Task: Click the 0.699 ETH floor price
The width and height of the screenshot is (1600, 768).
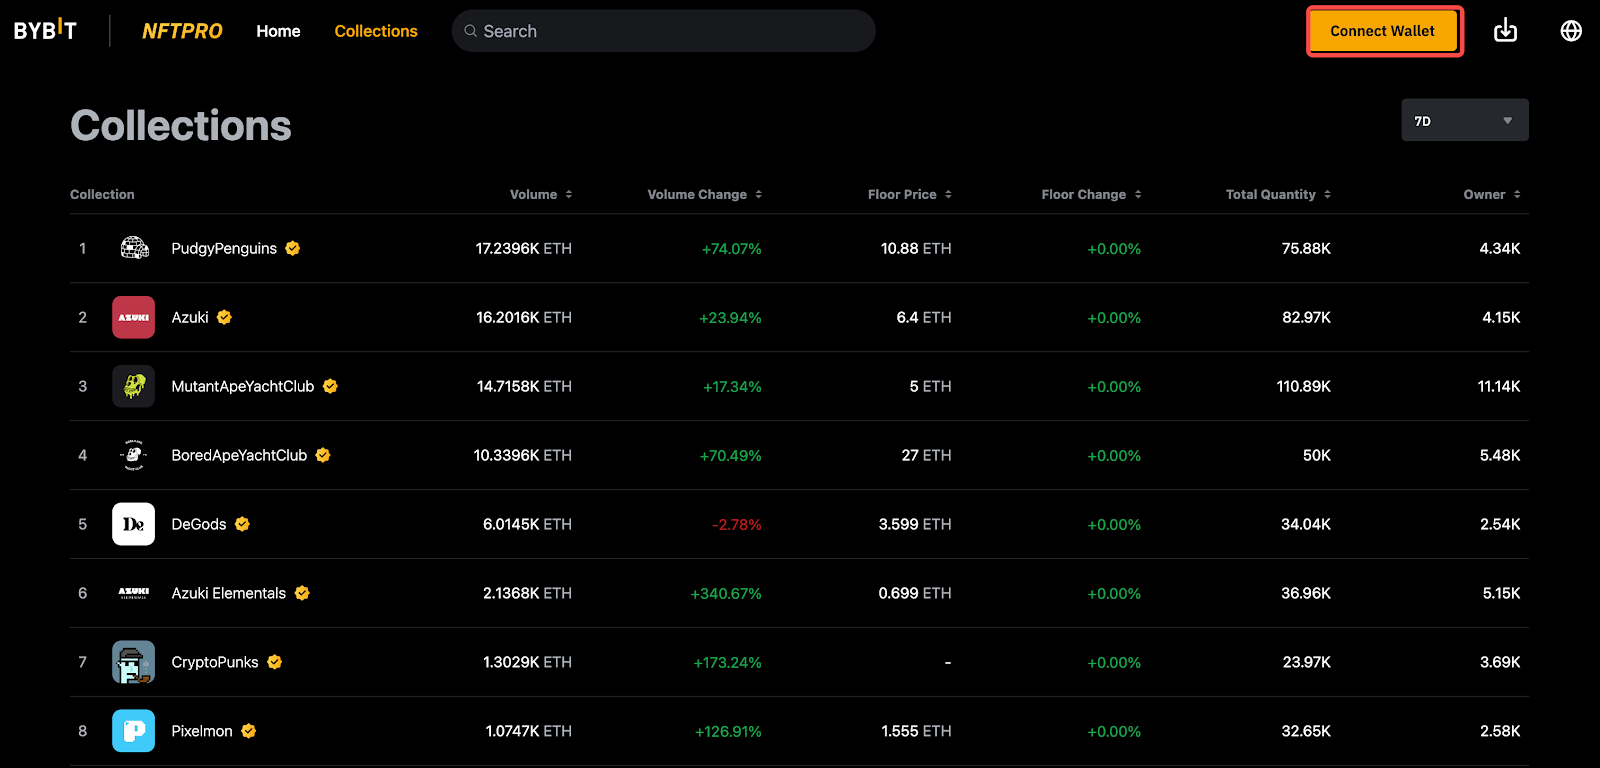Action: tap(915, 593)
